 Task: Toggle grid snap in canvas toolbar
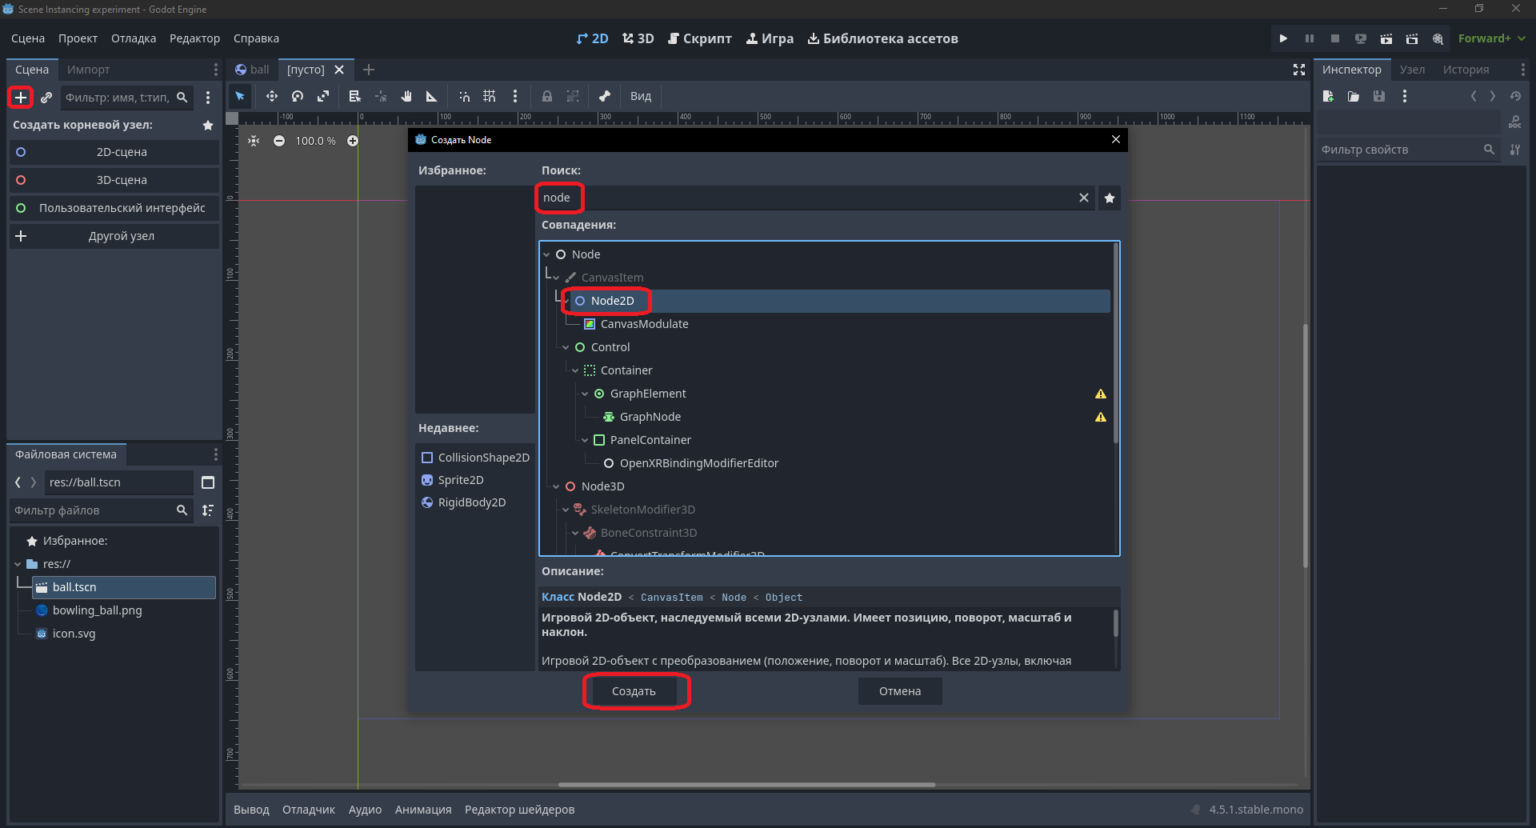coord(489,96)
